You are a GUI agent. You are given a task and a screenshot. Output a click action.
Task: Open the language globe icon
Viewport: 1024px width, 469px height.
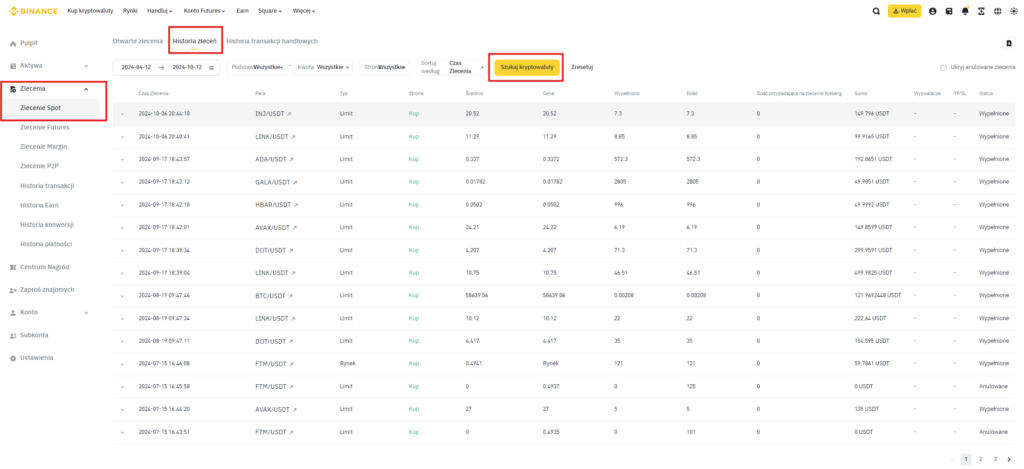tap(997, 11)
